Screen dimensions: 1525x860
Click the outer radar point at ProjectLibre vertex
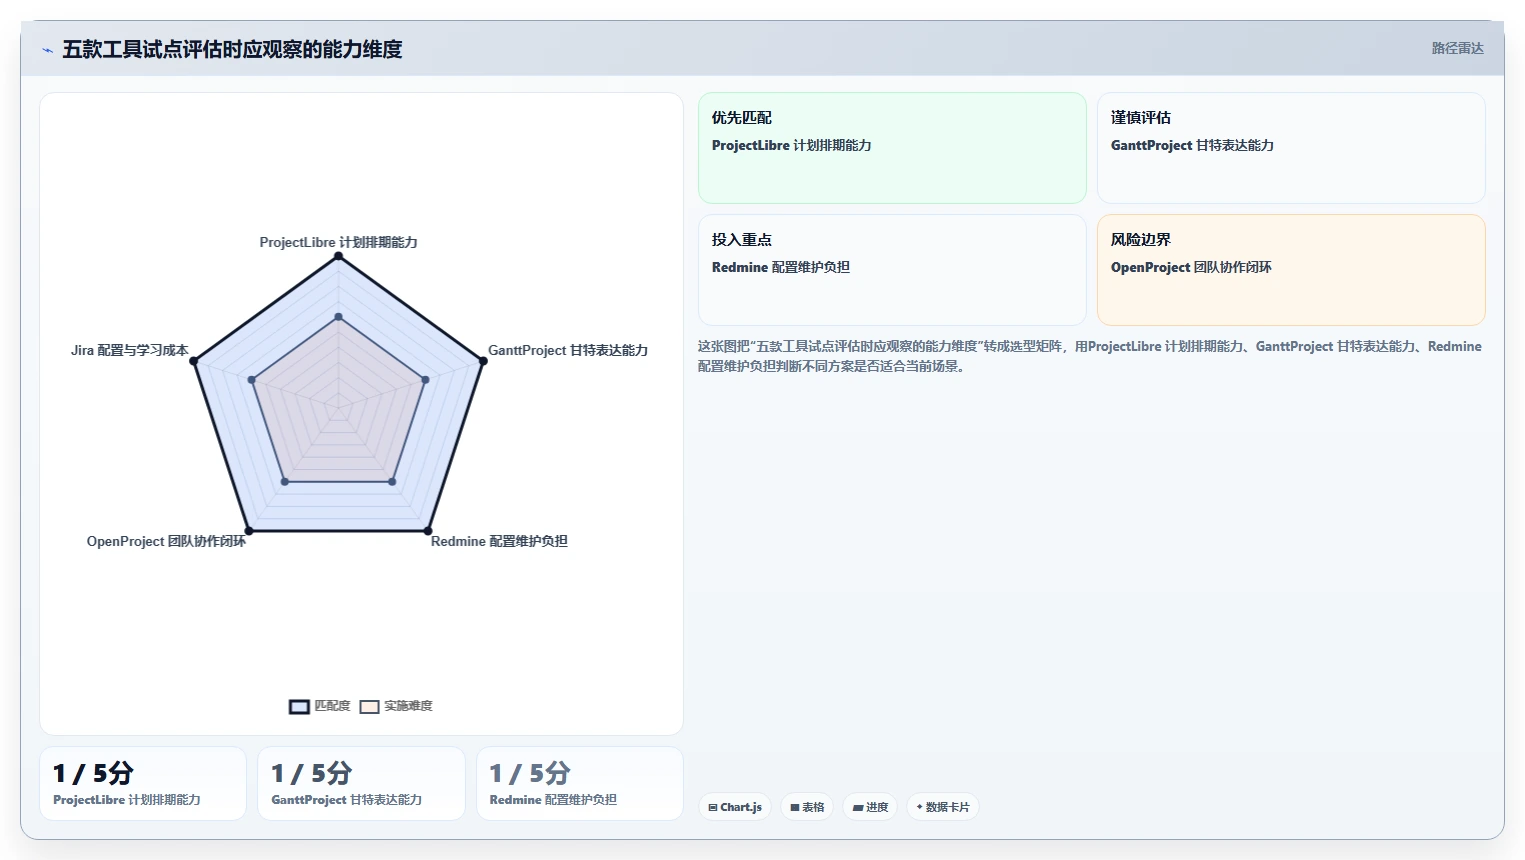[x=338, y=256]
